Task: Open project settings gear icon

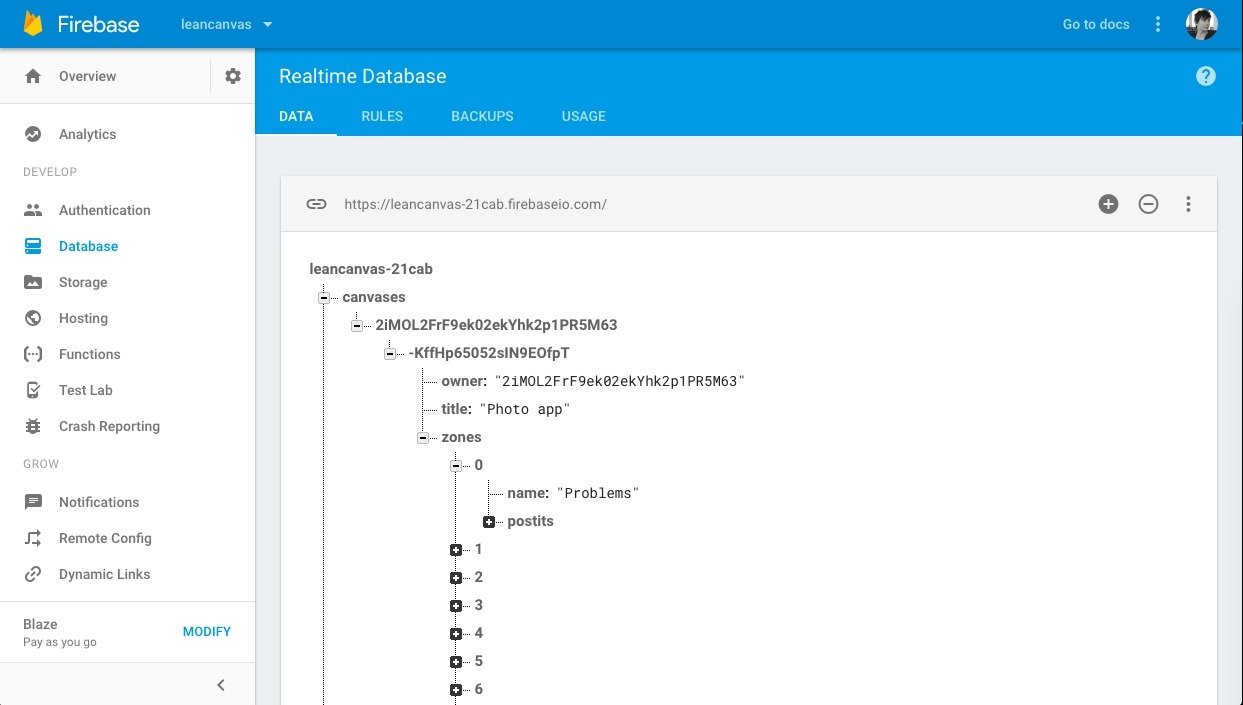Action: pyautogui.click(x=233, y=76)
